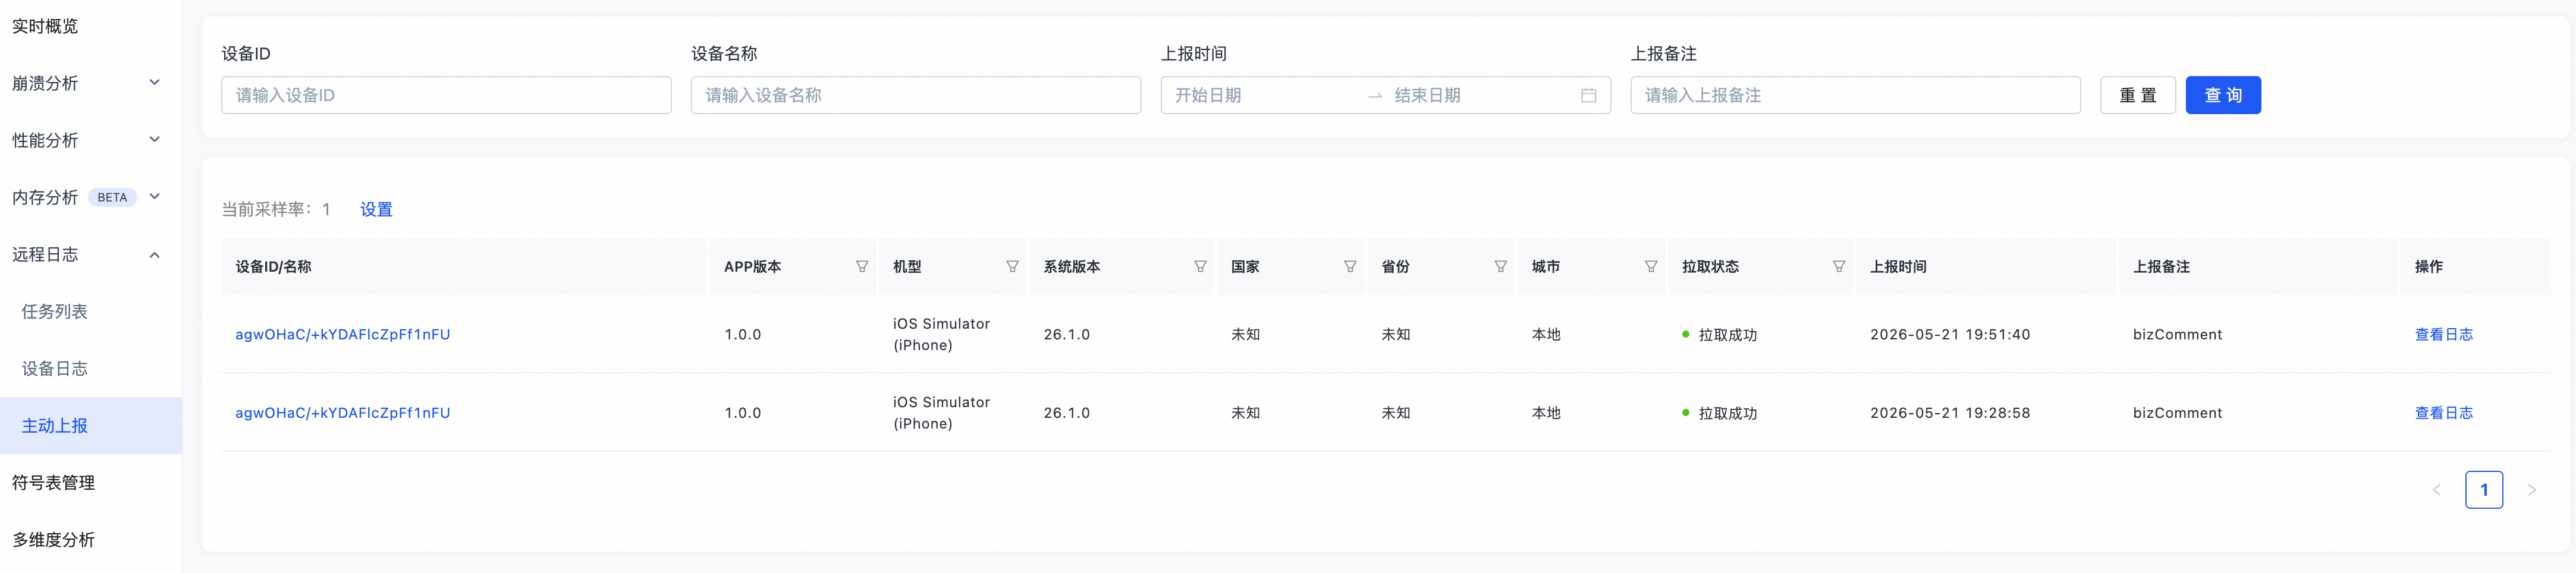Screen dimensions: 2576x573
Task: Open the APP版本 column filter
Action: tap(861, 267)
